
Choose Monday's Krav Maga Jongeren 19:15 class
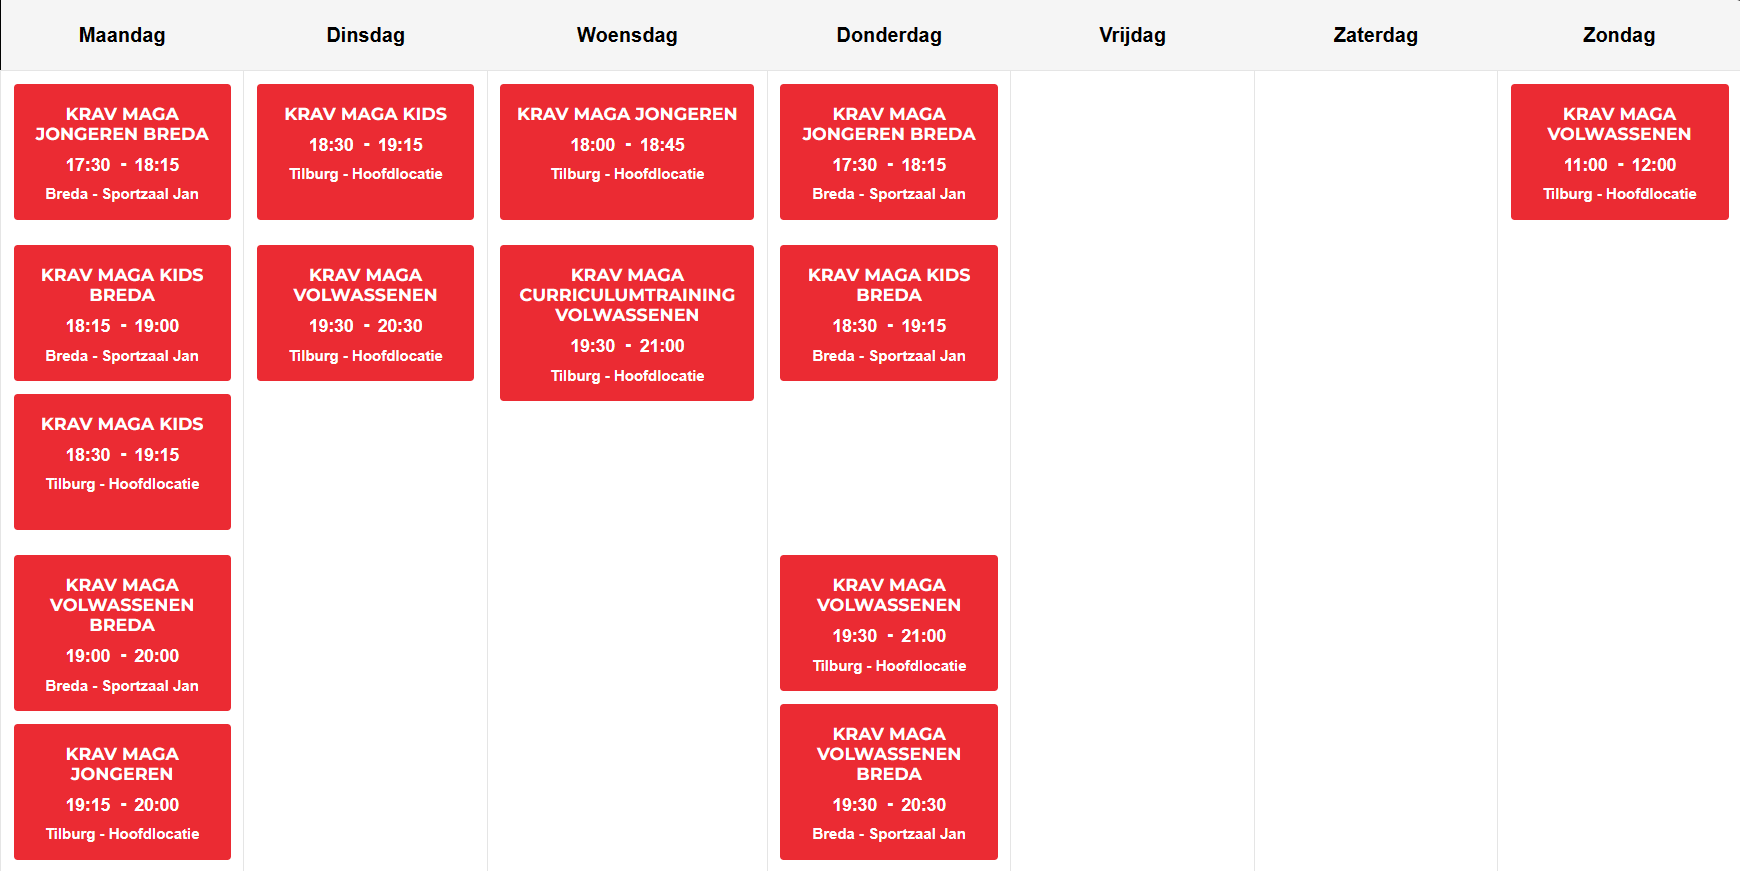pos(122,792)
